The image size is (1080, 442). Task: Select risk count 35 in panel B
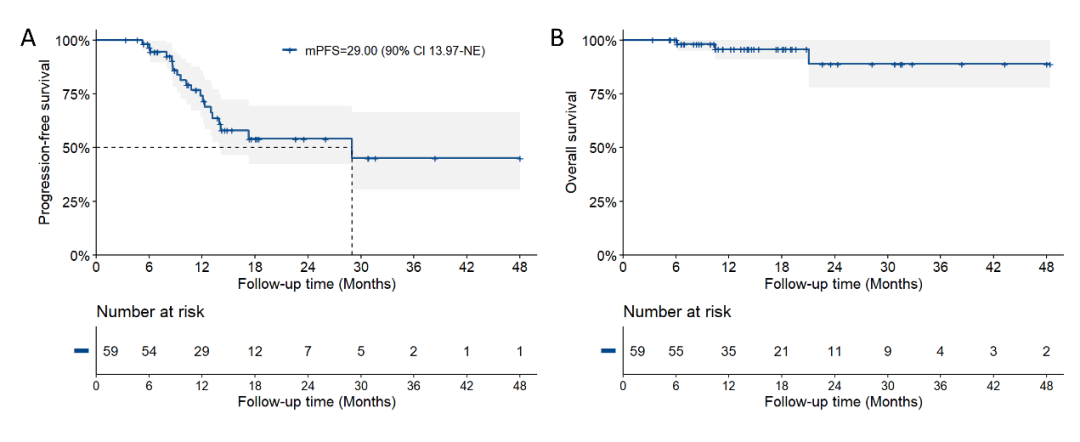[728, 351]
